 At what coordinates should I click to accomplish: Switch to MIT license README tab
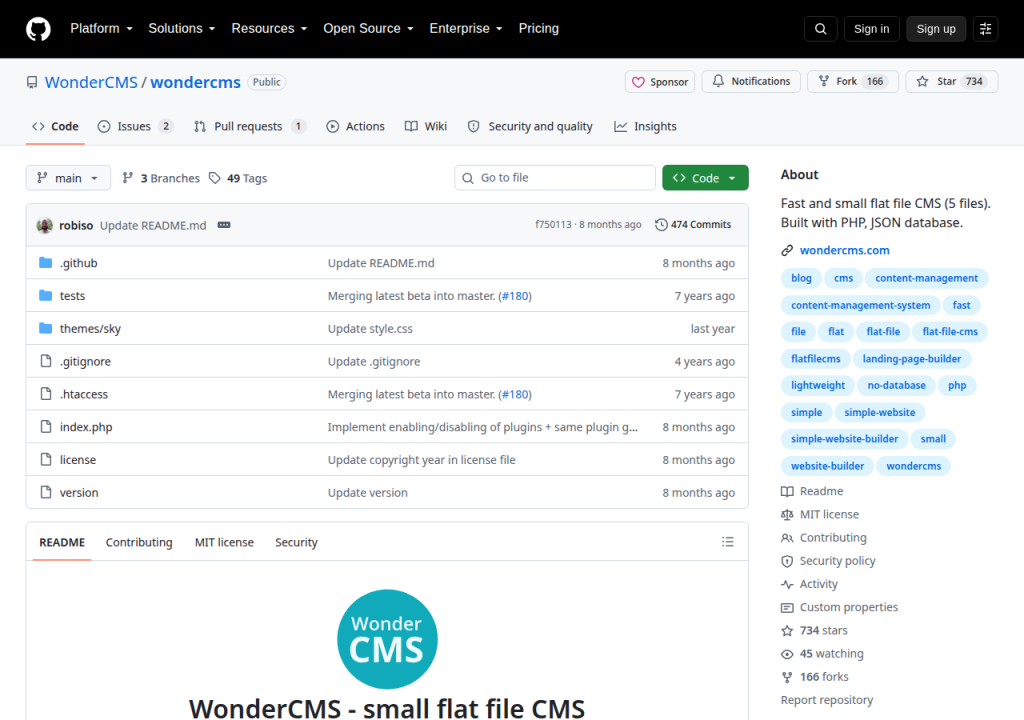[224, 542]
